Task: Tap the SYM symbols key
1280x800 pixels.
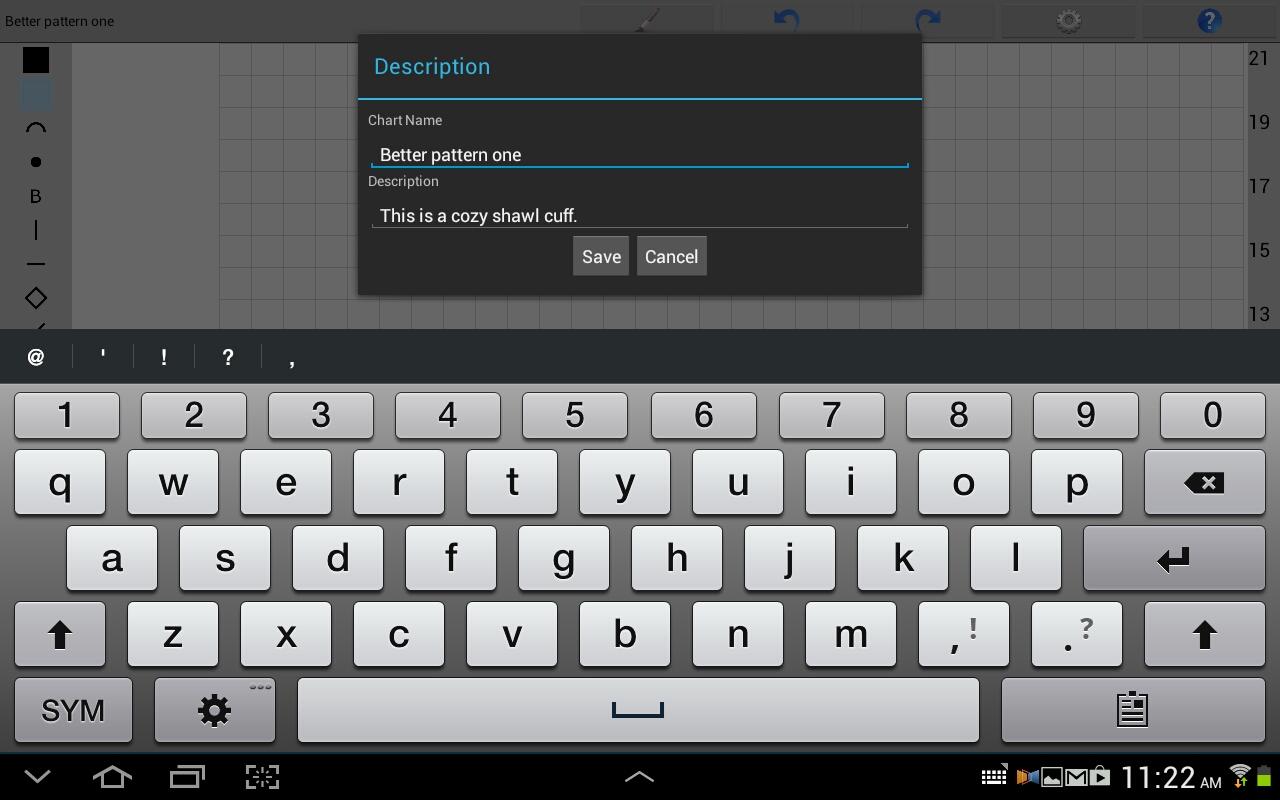Action: point(73,710)
